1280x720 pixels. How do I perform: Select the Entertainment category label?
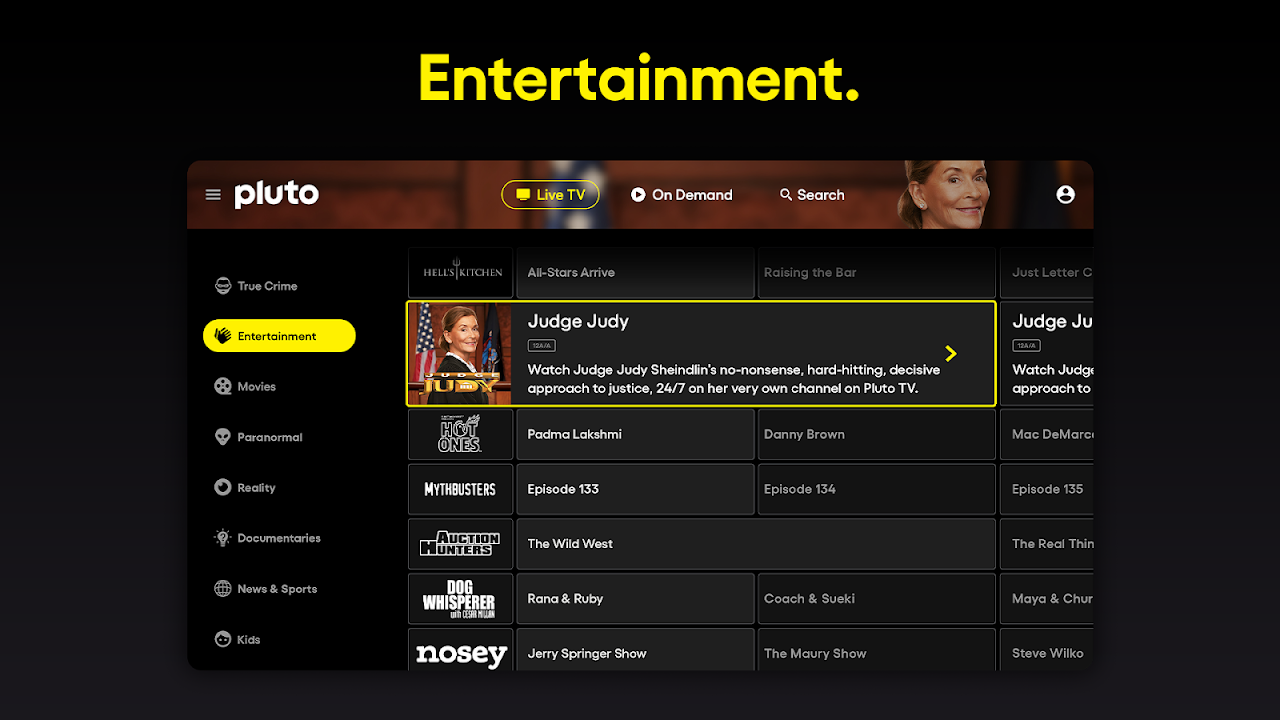pyautogui.click(x=277, y=336)
